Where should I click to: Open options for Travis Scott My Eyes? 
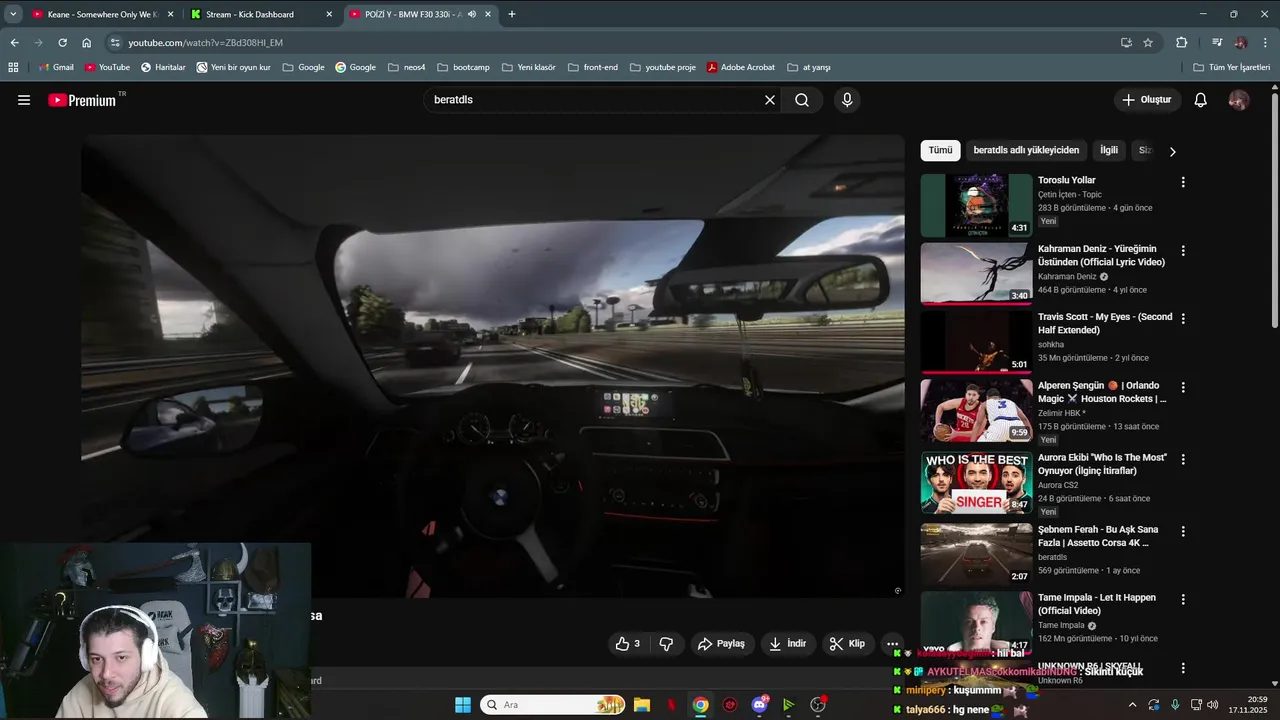(x=1183, y=318)
